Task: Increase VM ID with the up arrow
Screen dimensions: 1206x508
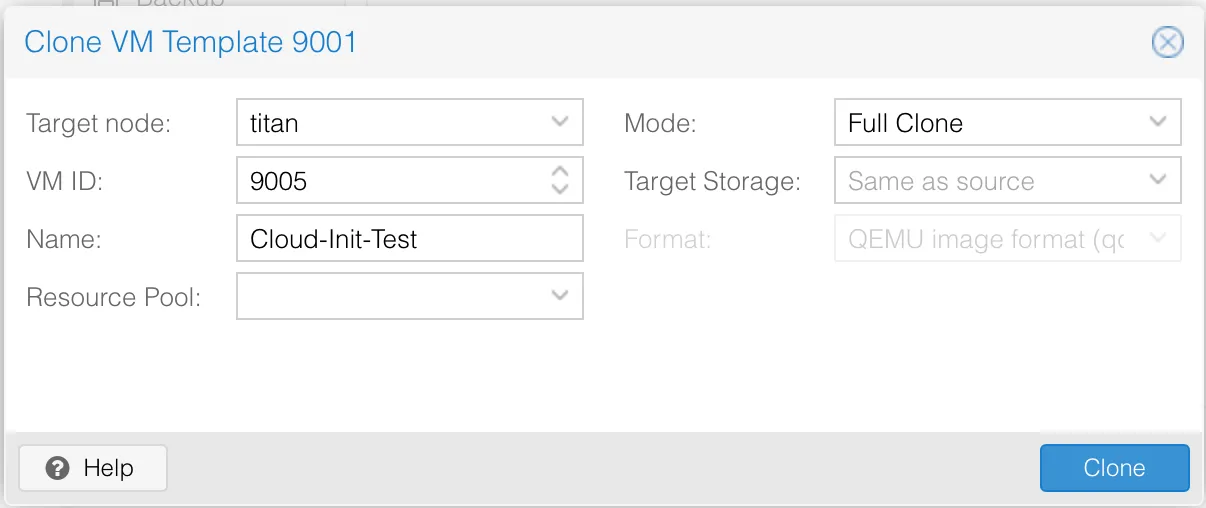Action: (560, 171)
